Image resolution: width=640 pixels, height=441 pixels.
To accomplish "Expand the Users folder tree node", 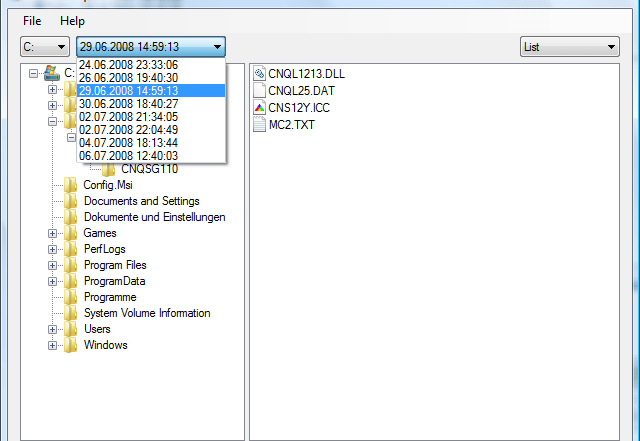I will coord(53,329).
